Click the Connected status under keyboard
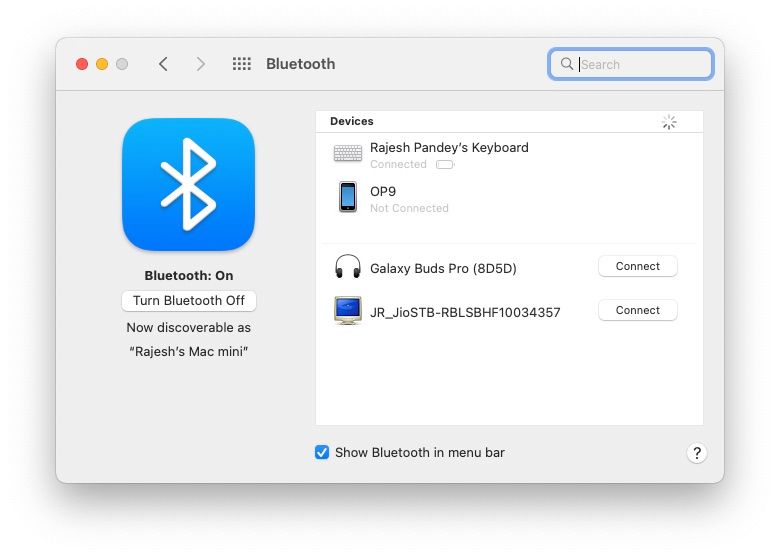Screen dimensions: 780x557 point(398,165)
